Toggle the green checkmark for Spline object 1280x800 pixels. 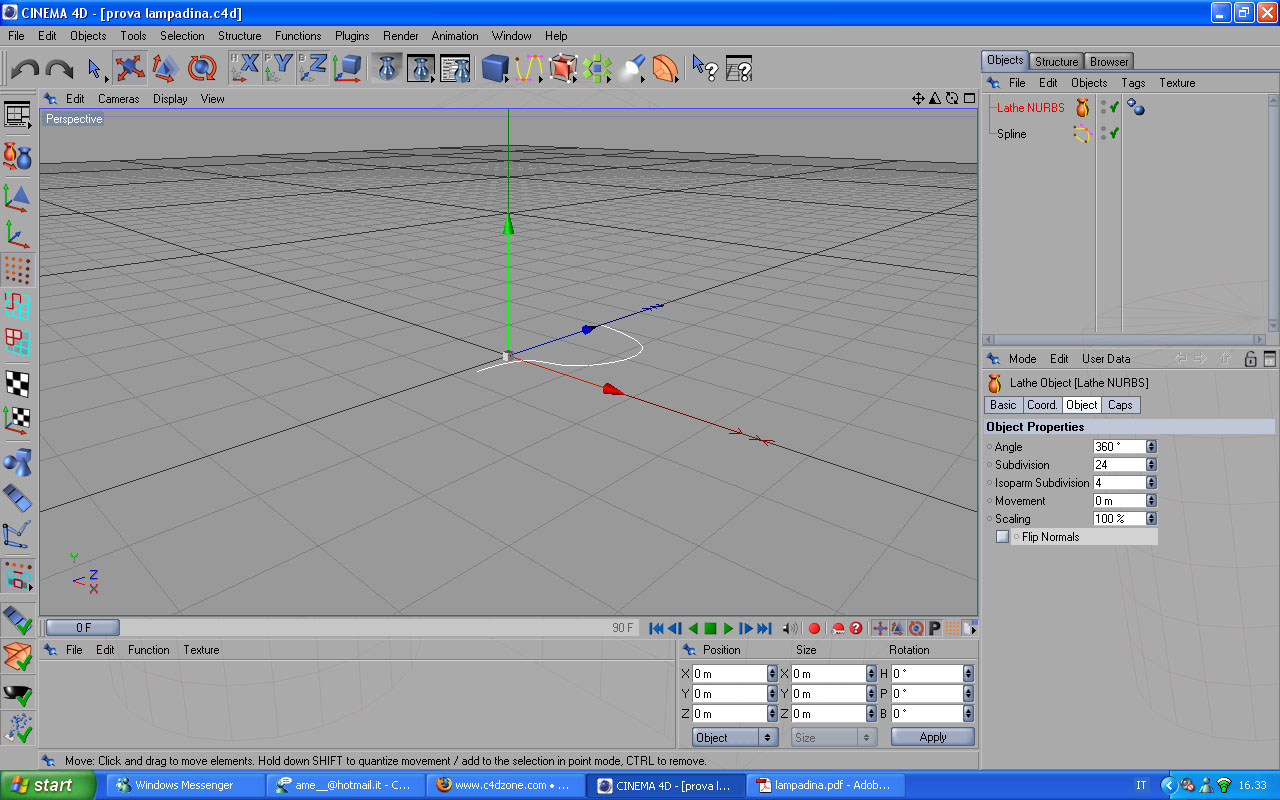(1113, 133)
